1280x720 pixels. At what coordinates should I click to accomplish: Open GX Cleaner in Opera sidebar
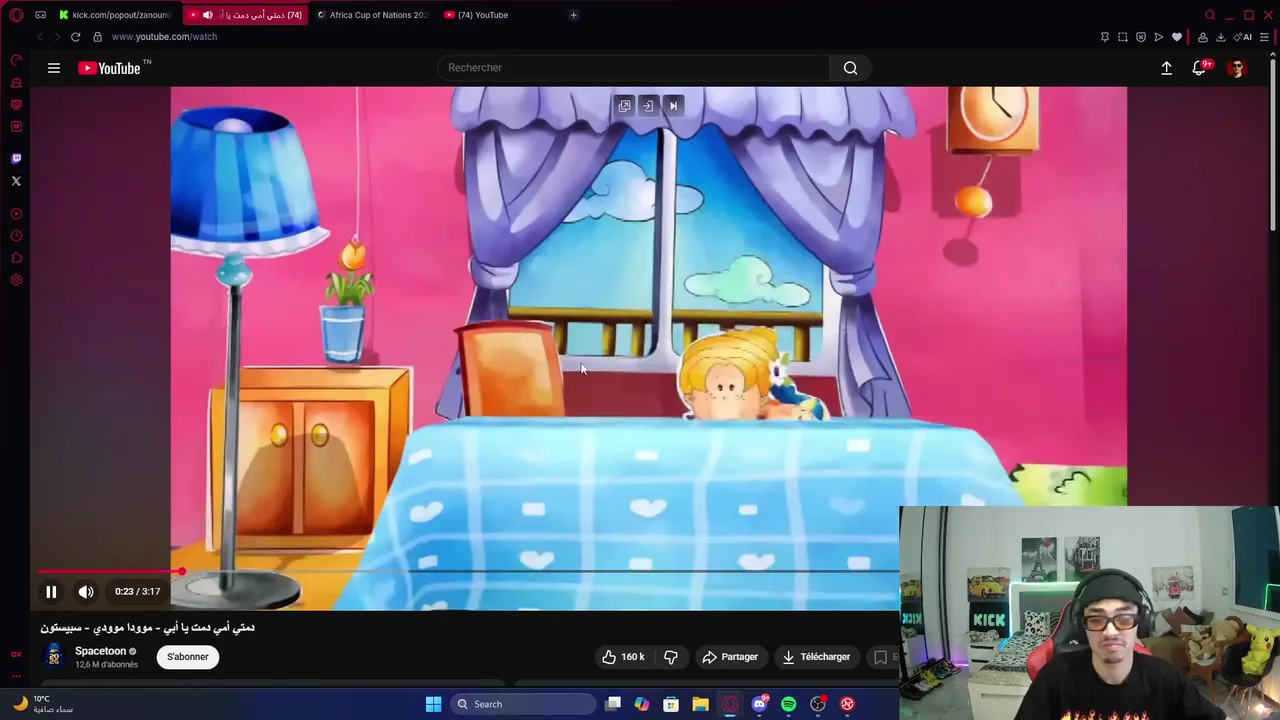[16, 83]
